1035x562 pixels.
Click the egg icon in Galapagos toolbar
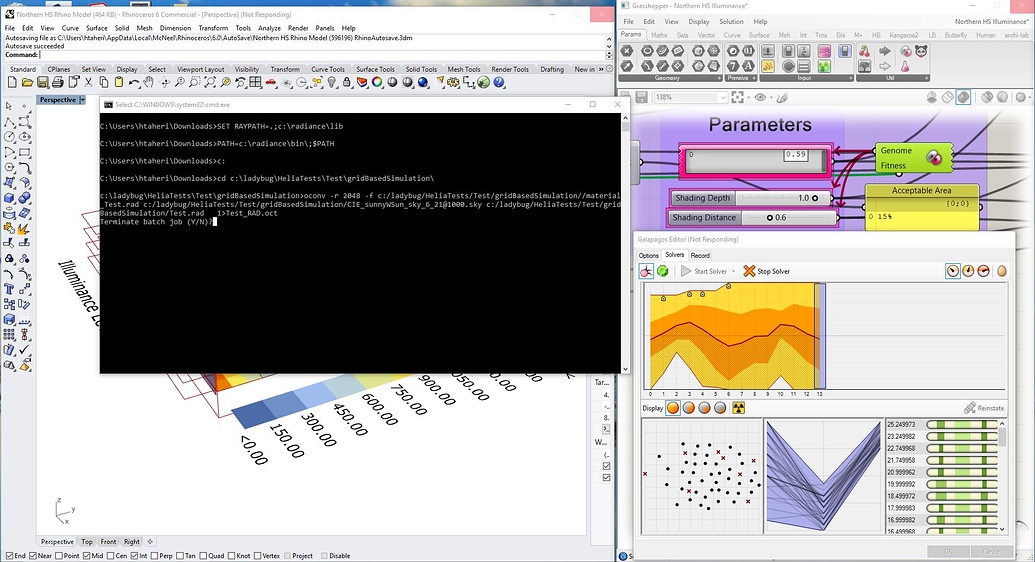[x=1001, y=271]
